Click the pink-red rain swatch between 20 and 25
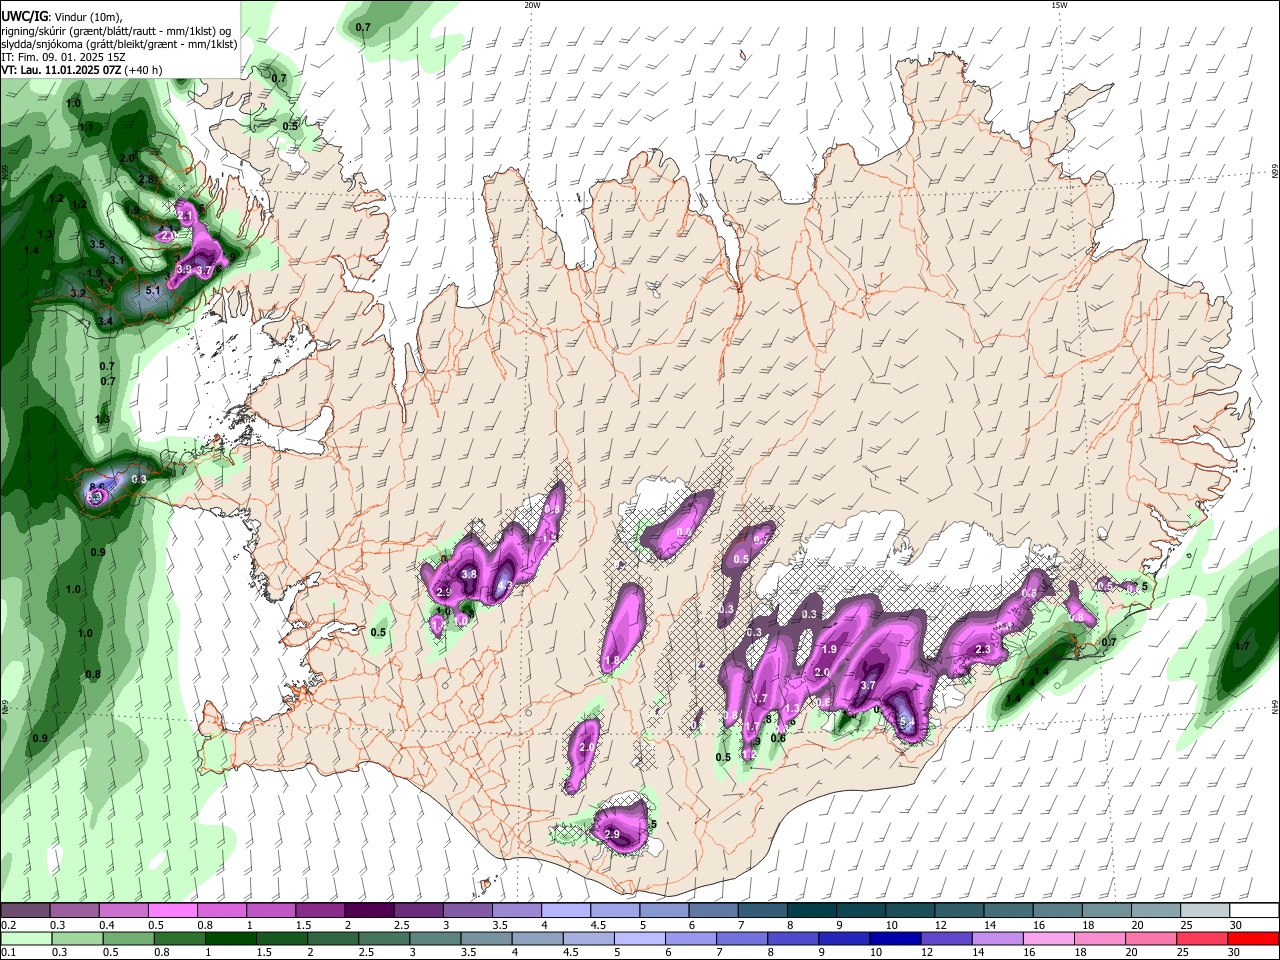 click(1152, 939)
